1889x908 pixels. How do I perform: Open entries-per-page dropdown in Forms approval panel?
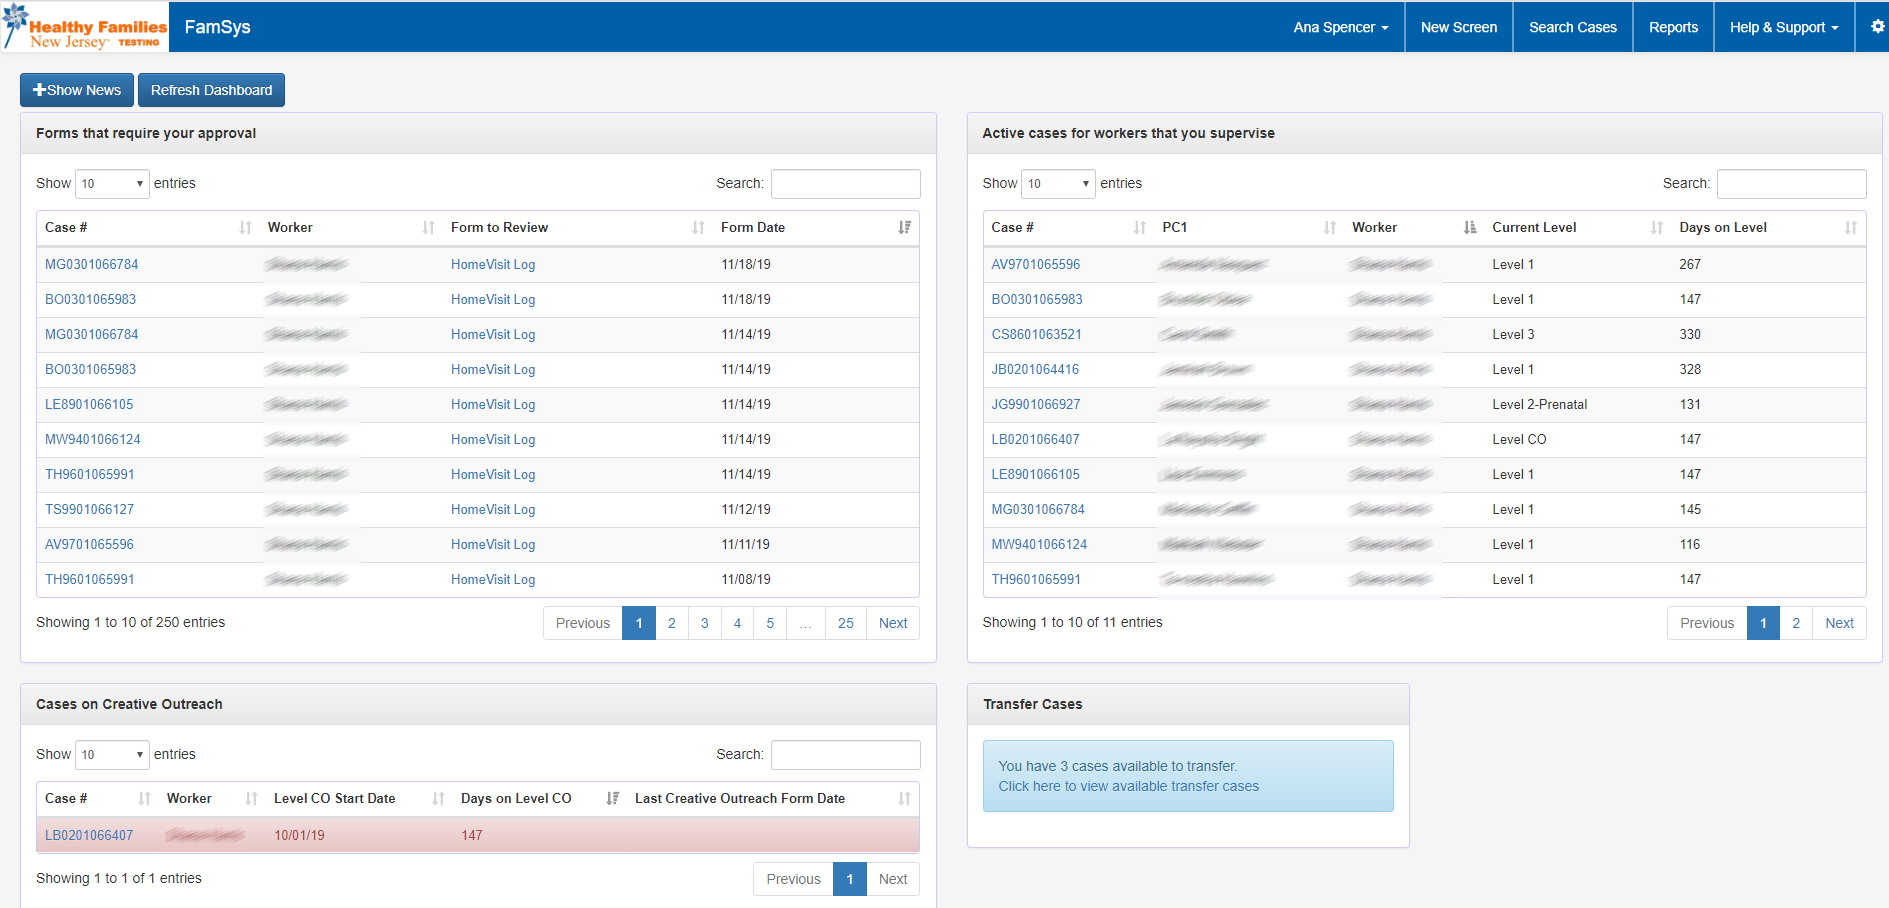click(112, 184)
